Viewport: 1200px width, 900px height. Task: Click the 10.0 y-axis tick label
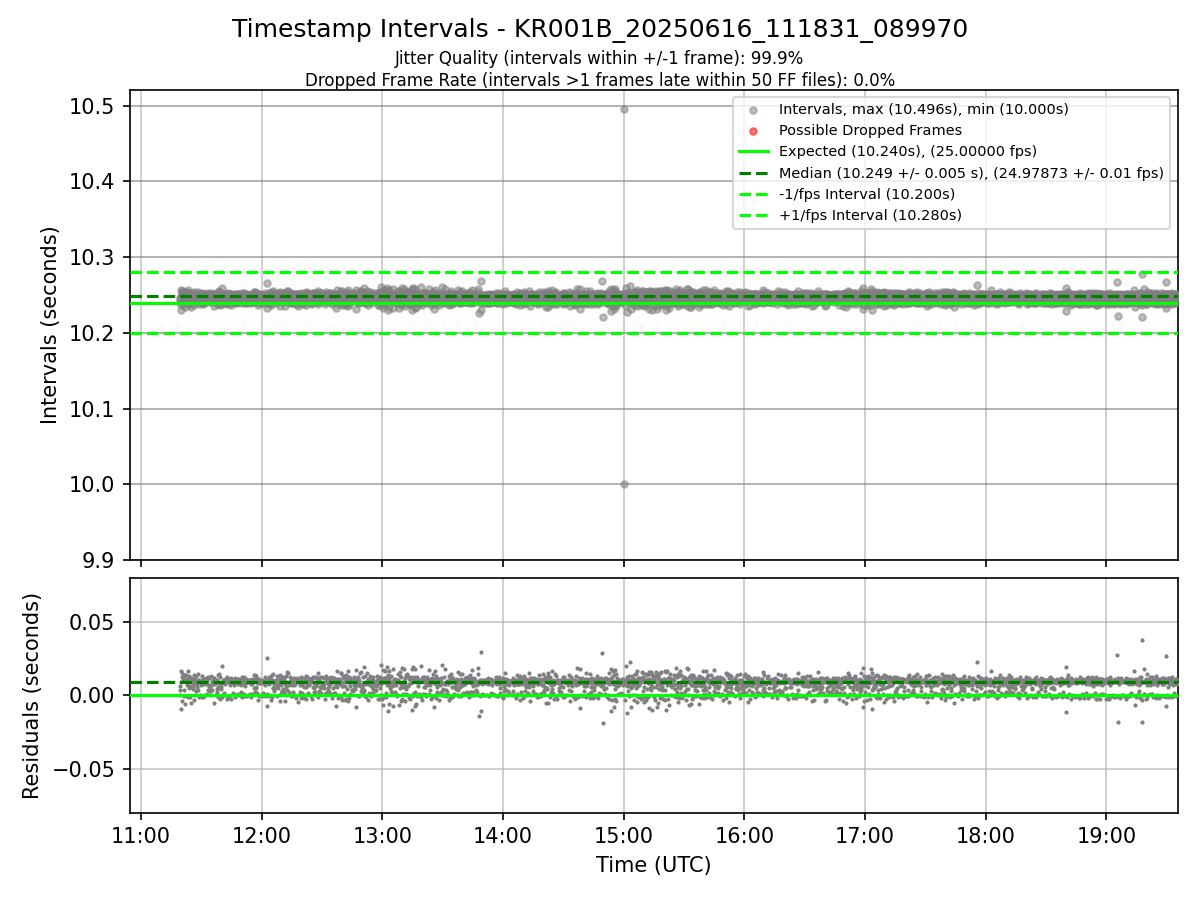point(92,484)
